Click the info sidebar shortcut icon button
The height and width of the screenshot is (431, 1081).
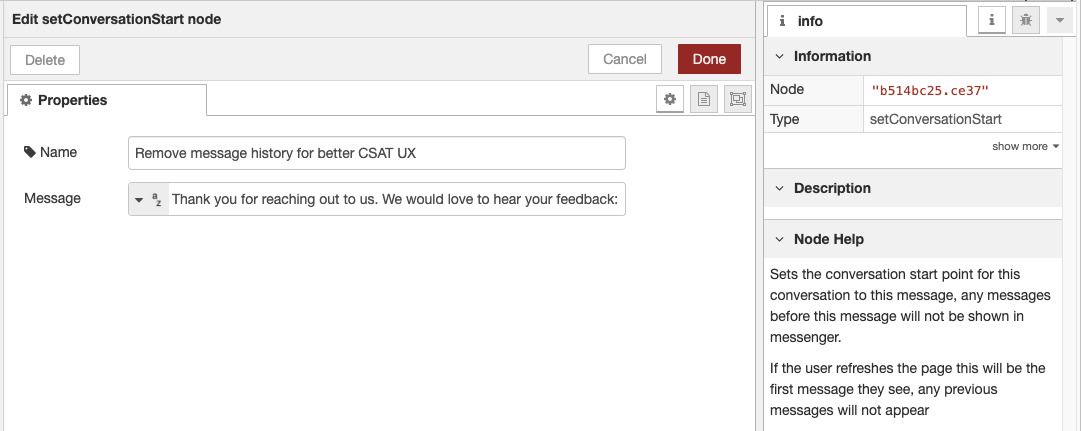point(991,20)
